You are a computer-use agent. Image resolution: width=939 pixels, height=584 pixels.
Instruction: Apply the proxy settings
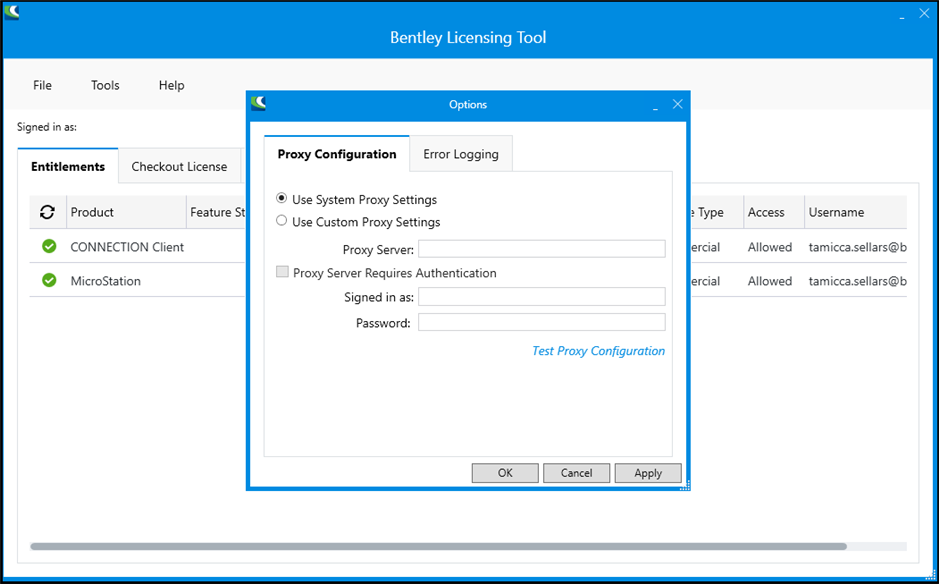pyautogui.click(x=648, y=473)
